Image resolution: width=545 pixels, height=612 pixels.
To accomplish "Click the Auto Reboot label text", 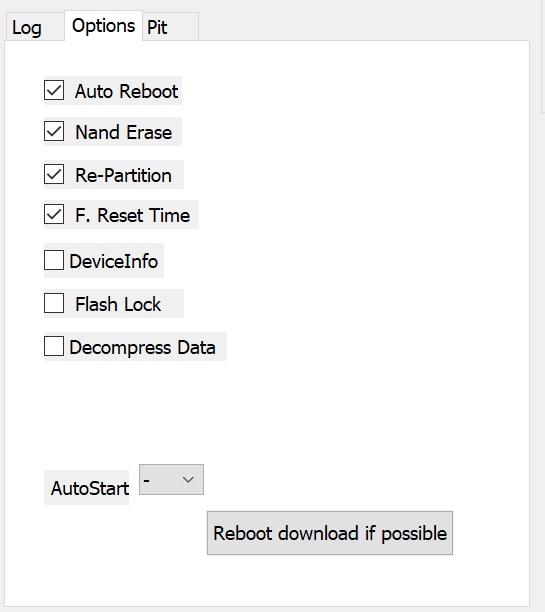I will click(126, 91).
